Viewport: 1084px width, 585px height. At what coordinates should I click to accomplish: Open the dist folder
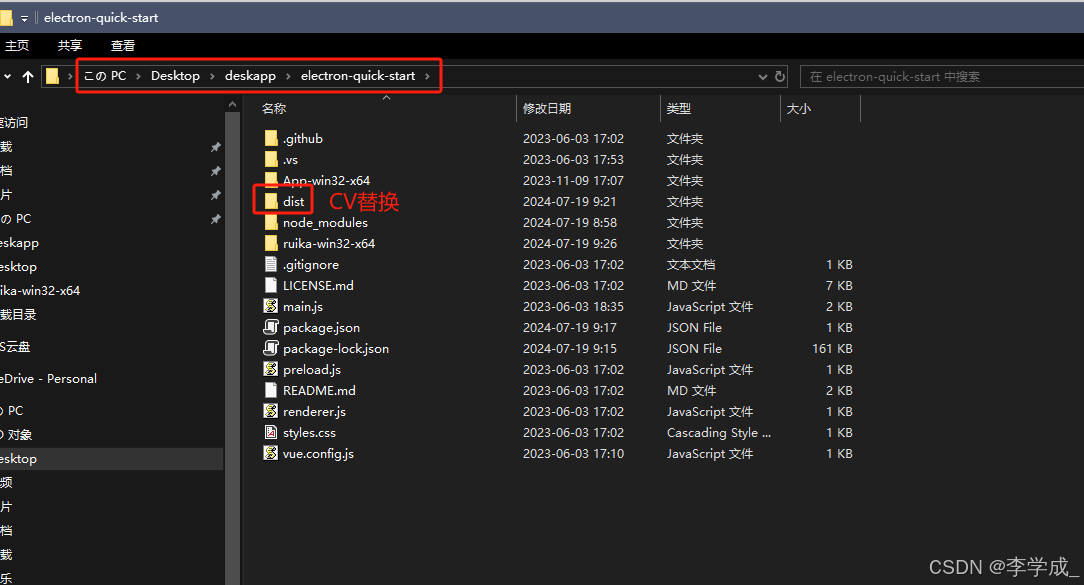292,201
